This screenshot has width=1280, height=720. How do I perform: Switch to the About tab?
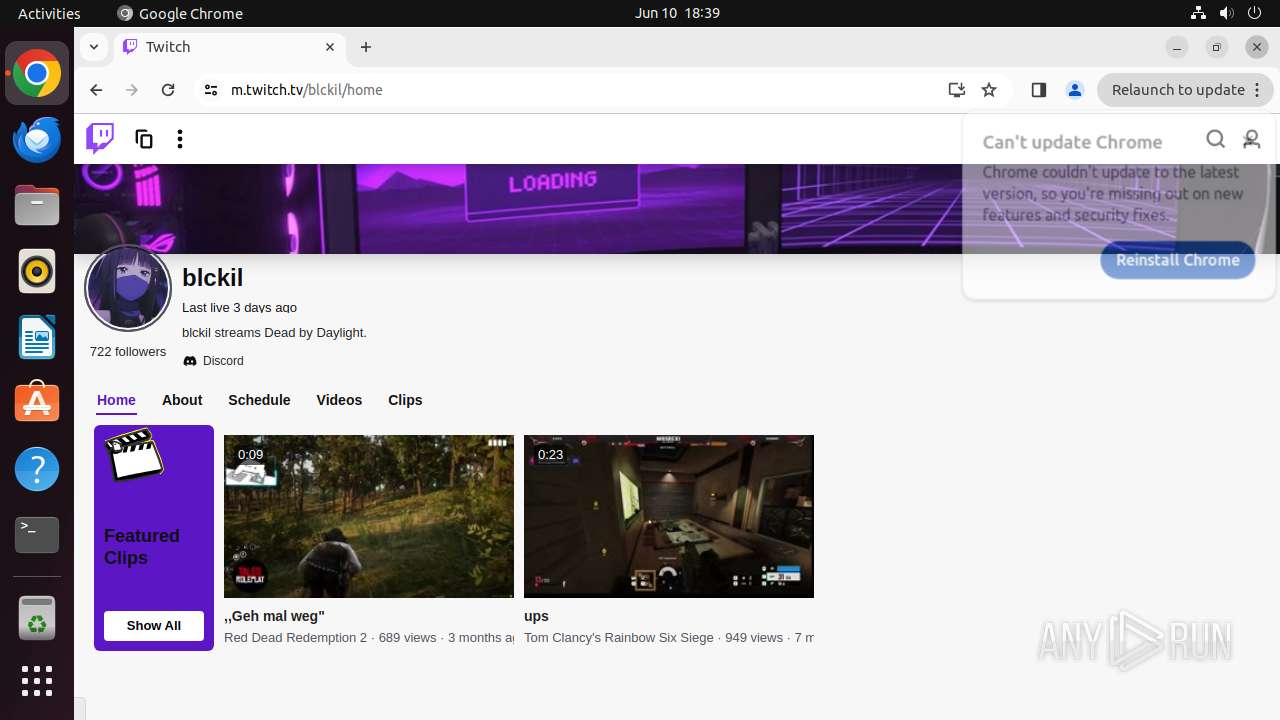[182, 400]
